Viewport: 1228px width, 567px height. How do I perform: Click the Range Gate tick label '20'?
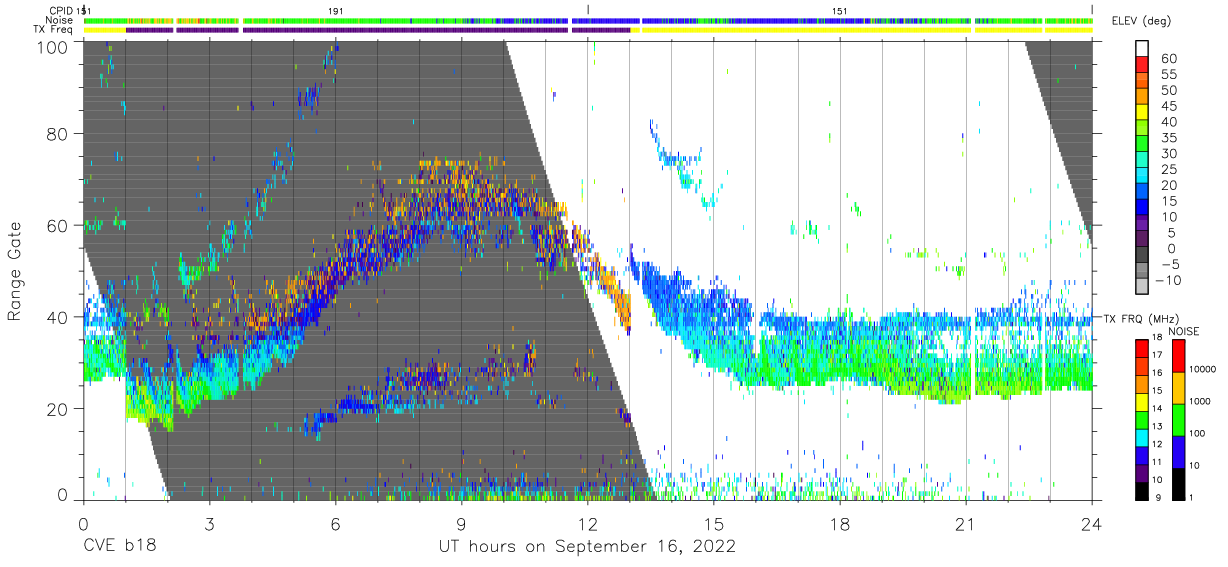click(58, 409)
